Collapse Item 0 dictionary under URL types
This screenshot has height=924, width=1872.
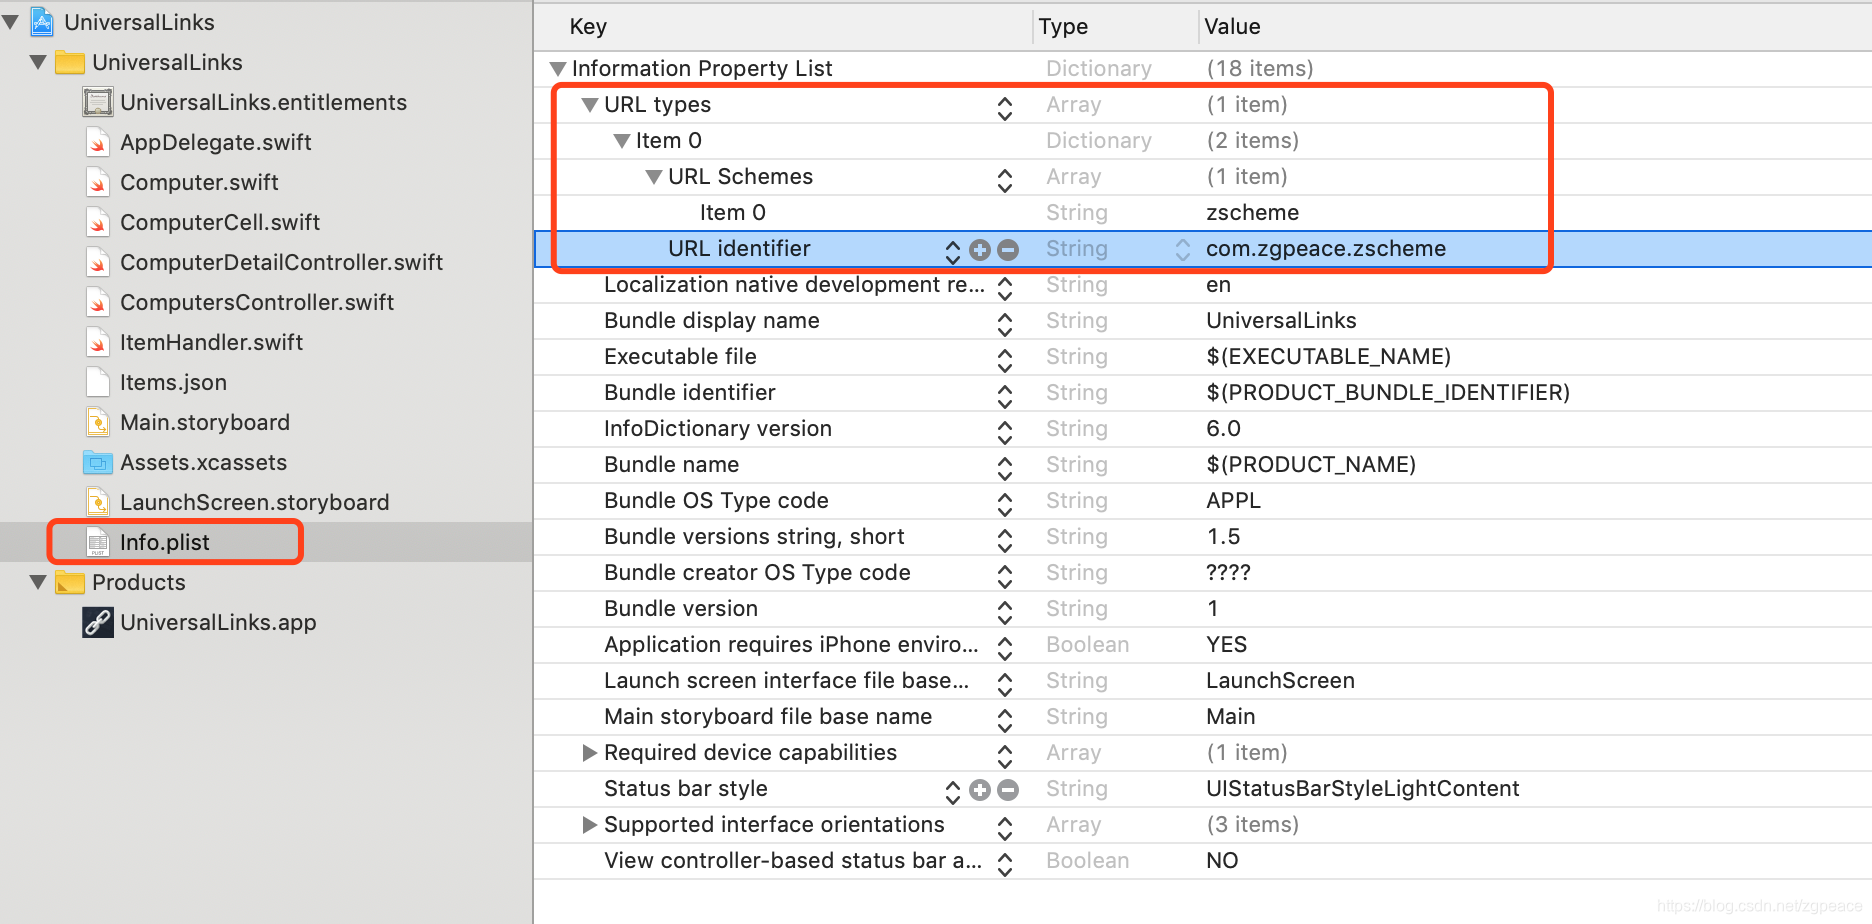click(x=622, y=141)
